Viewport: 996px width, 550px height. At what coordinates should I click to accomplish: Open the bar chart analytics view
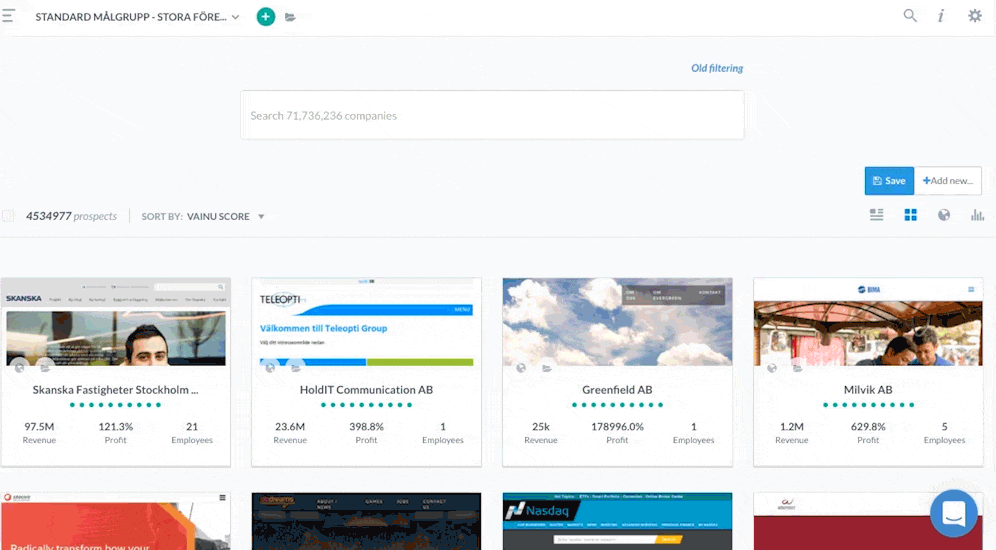[x=977, y=215]
